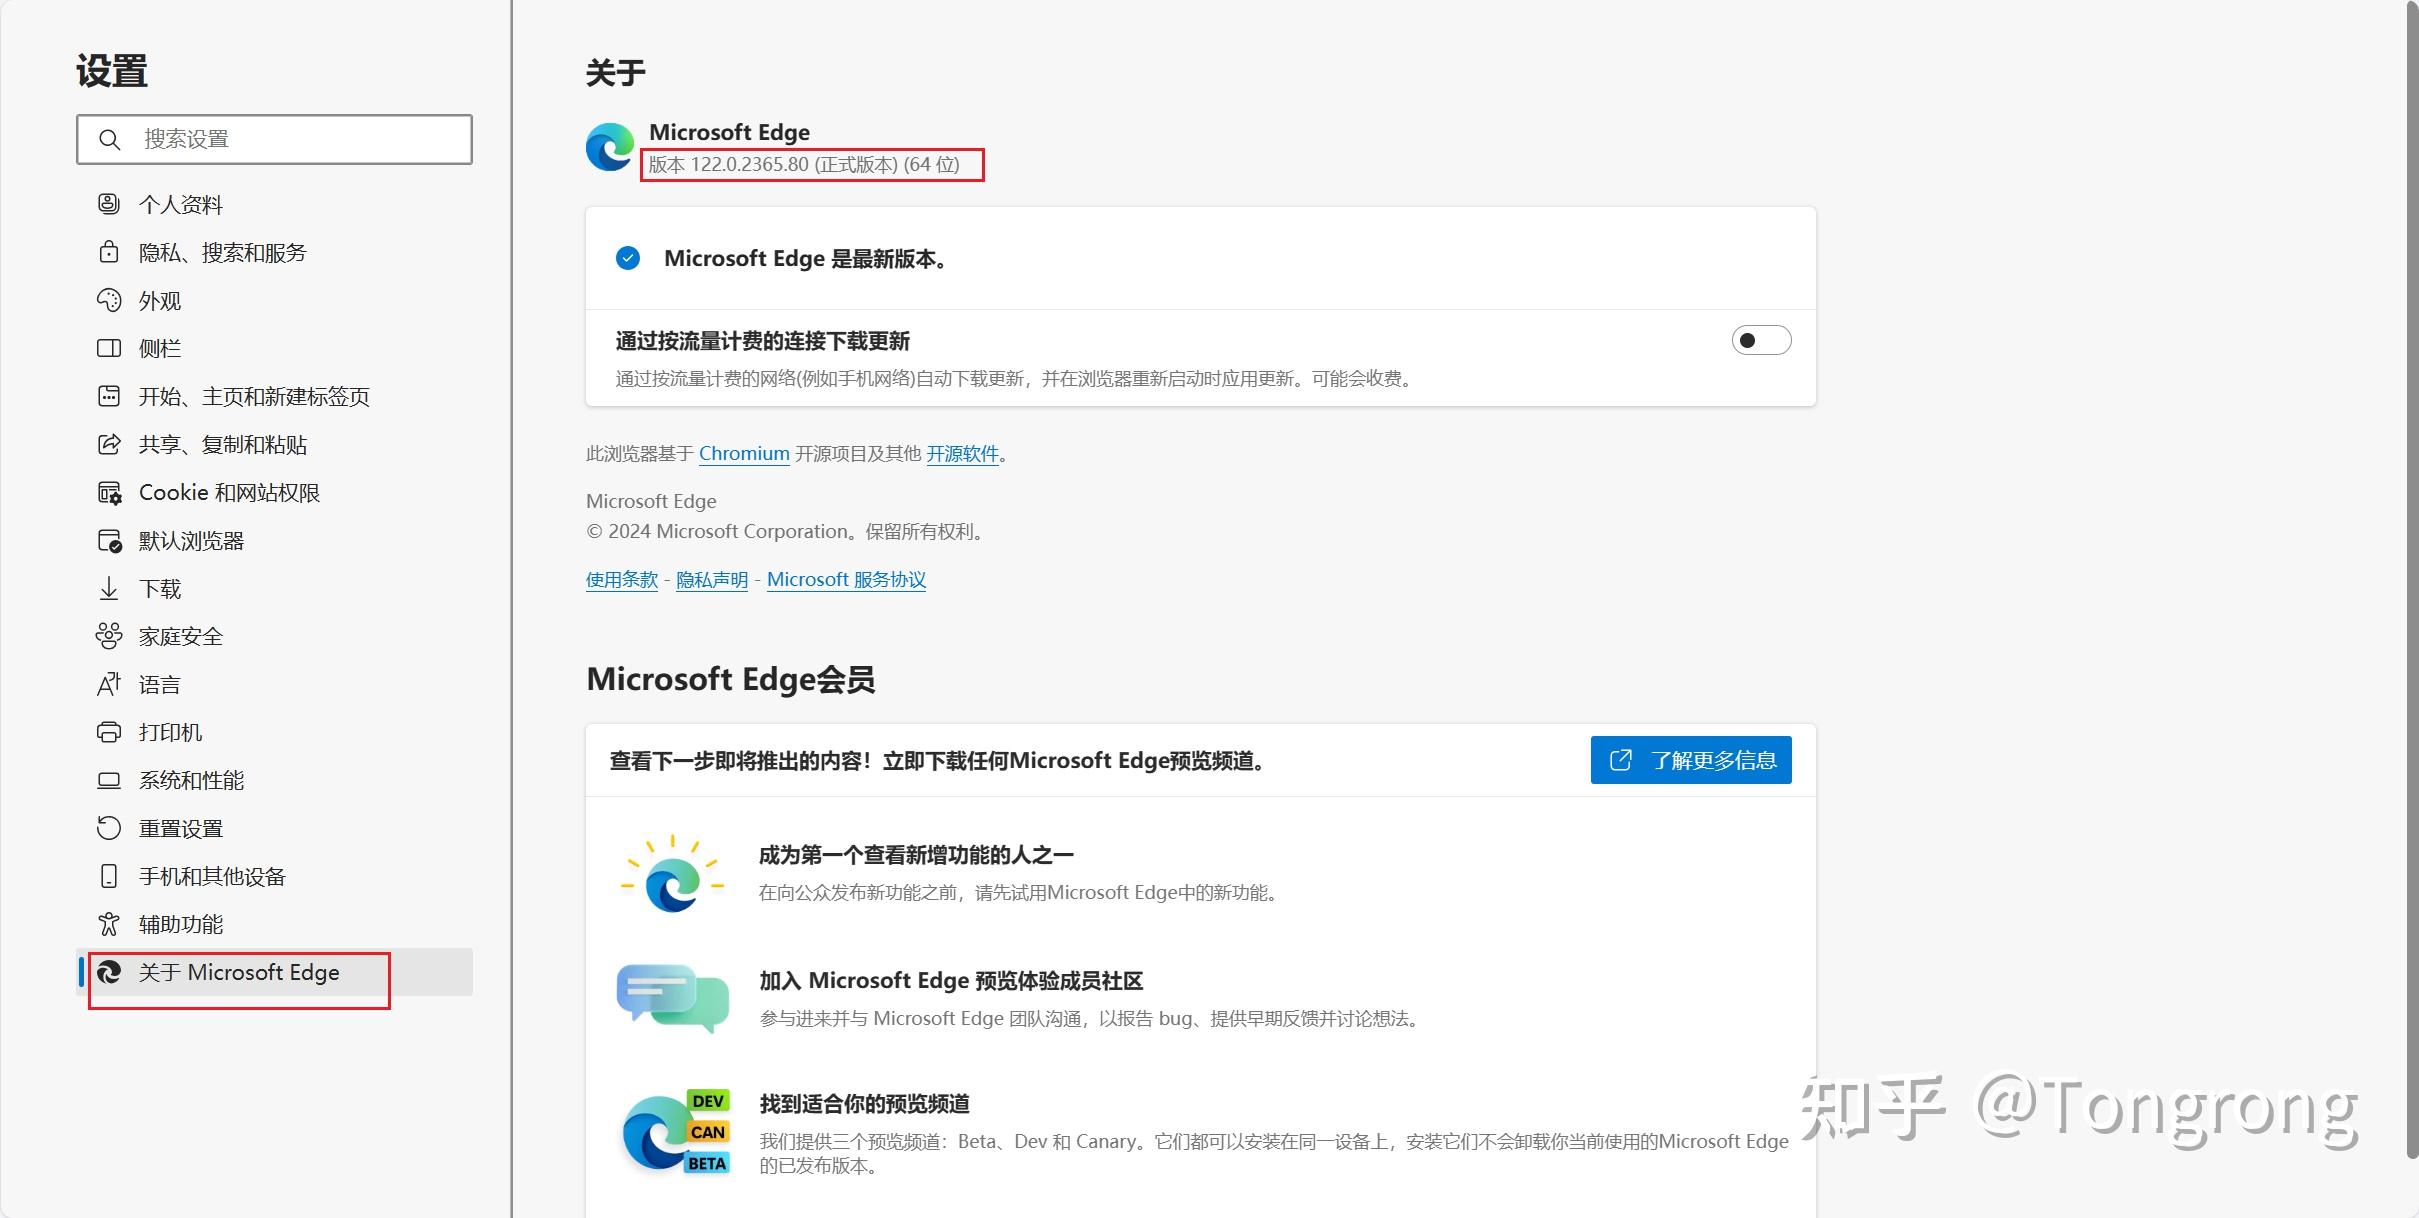
Task: Open the Chromium project link
Action: click(744, 453)
